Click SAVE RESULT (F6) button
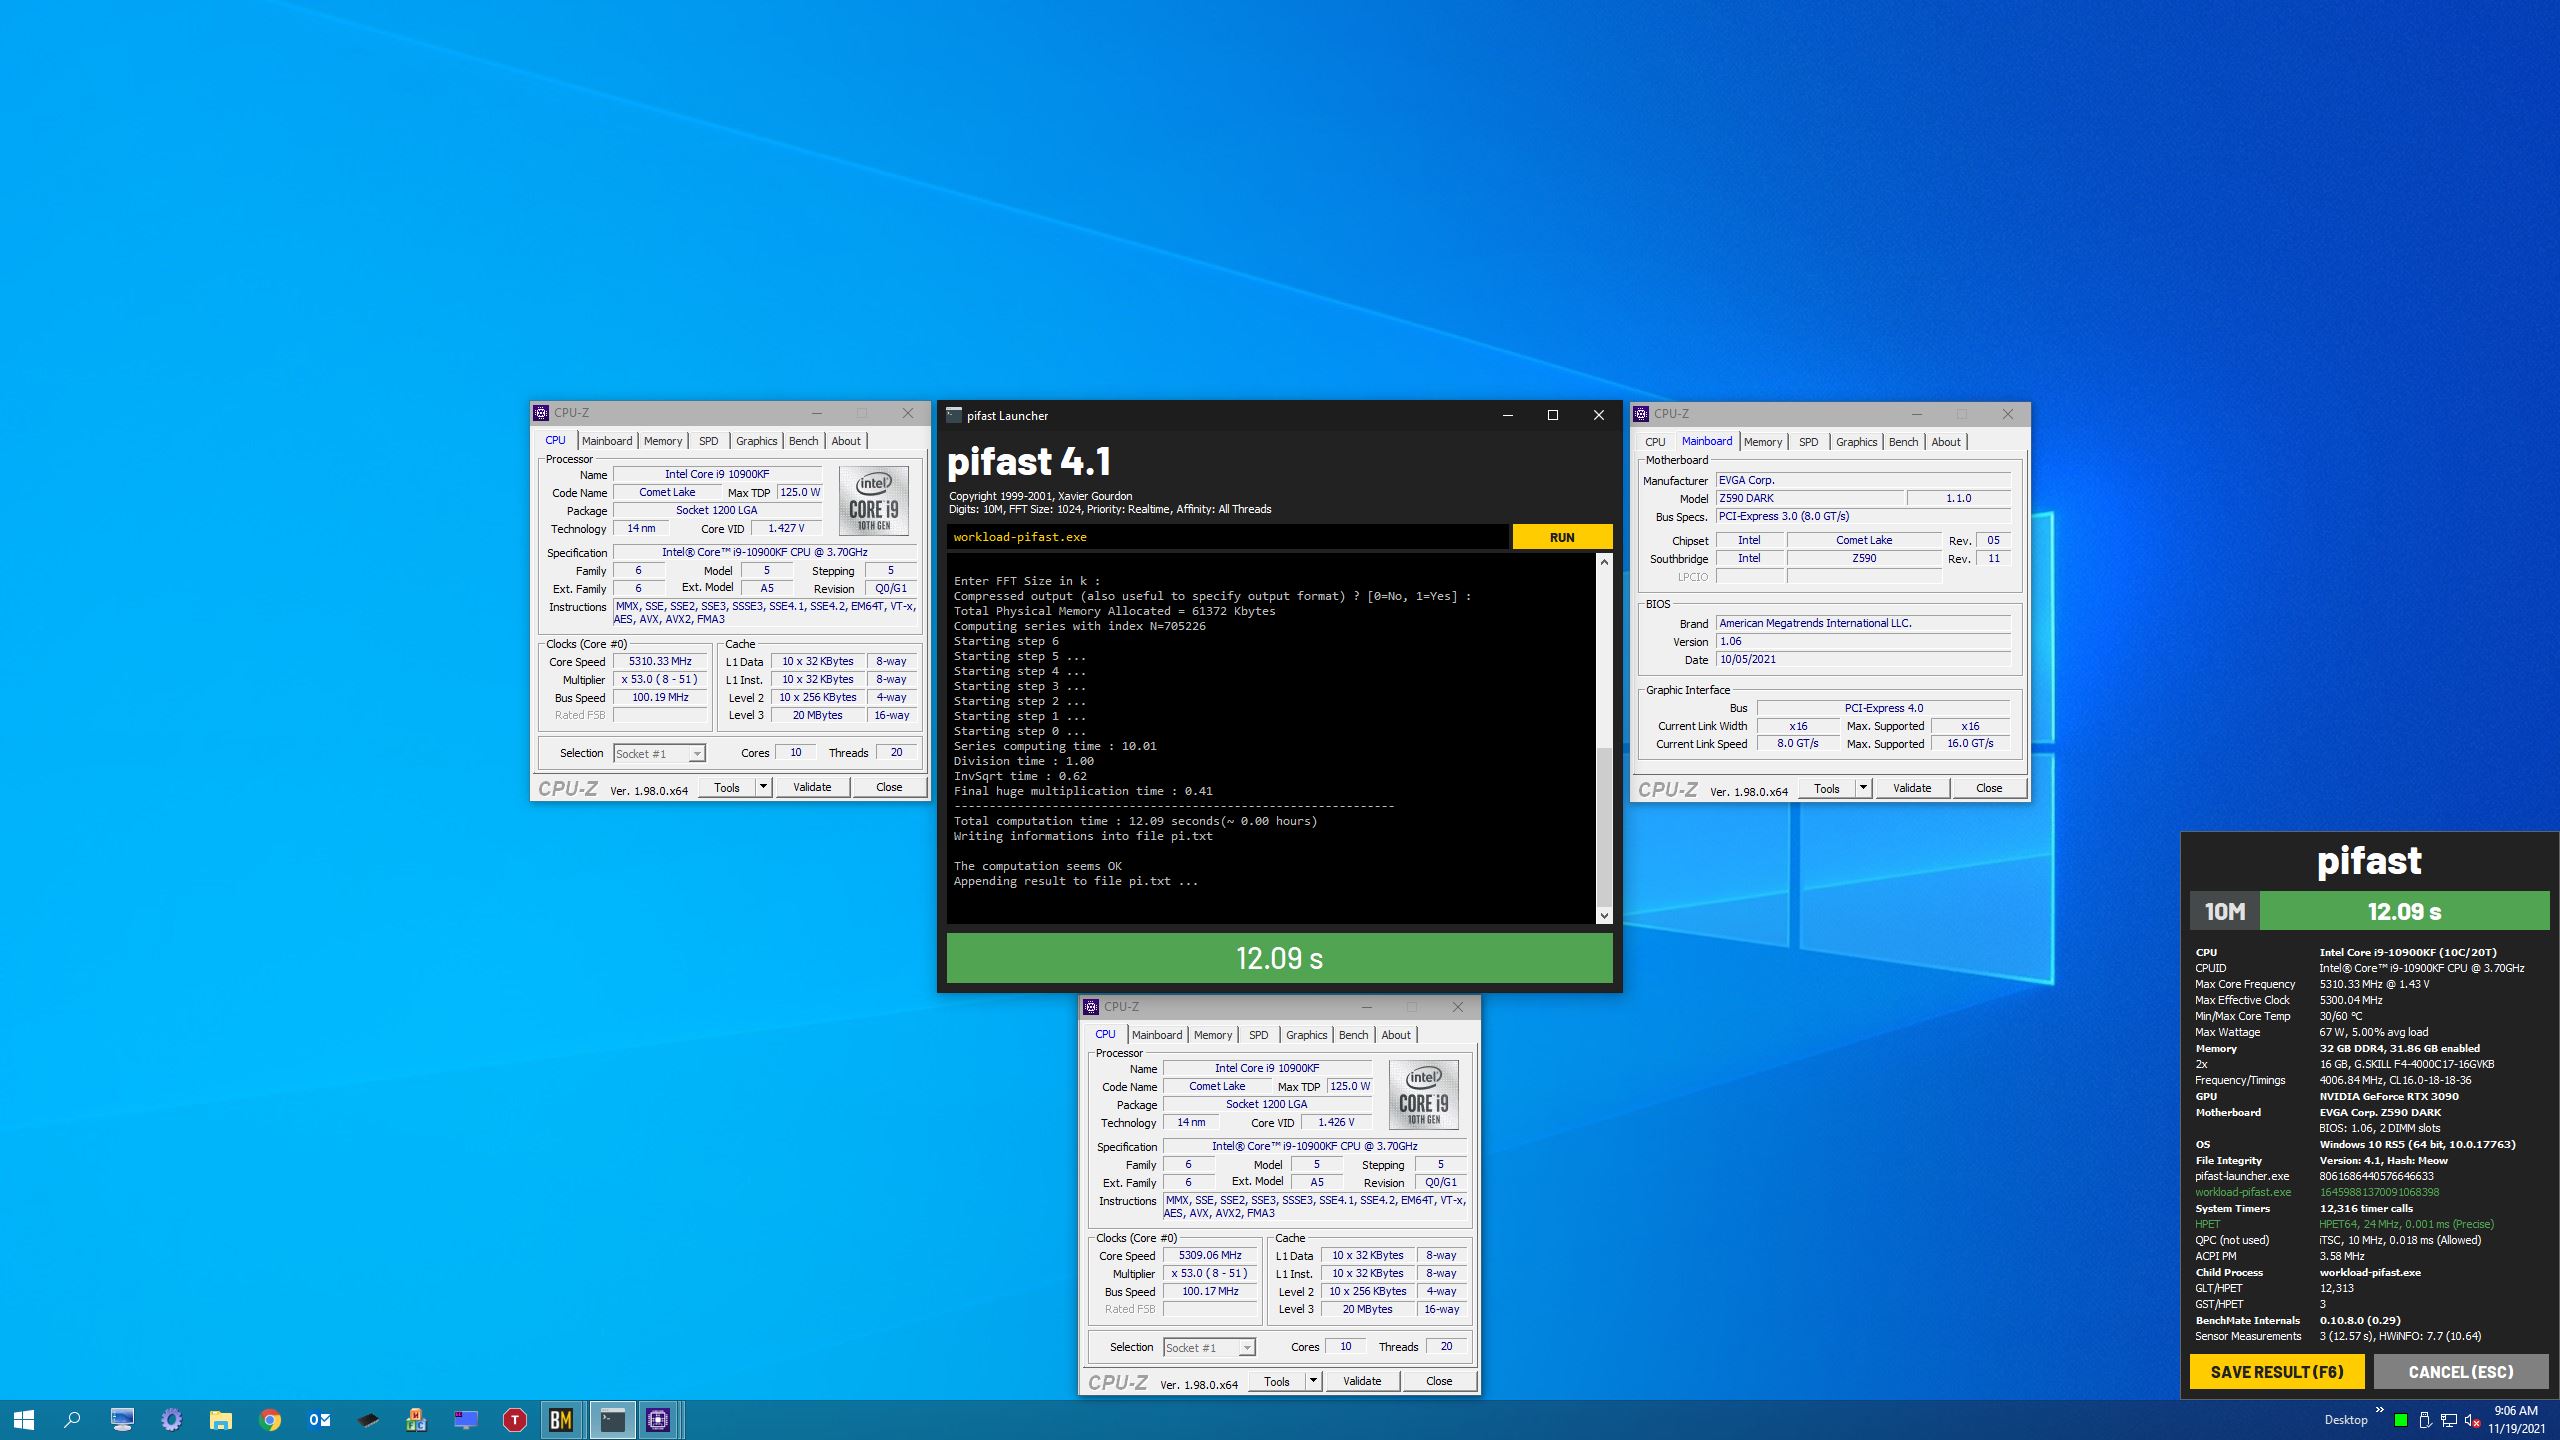This screenshot has height=1440, width=2560. tap(2277, 1372)
